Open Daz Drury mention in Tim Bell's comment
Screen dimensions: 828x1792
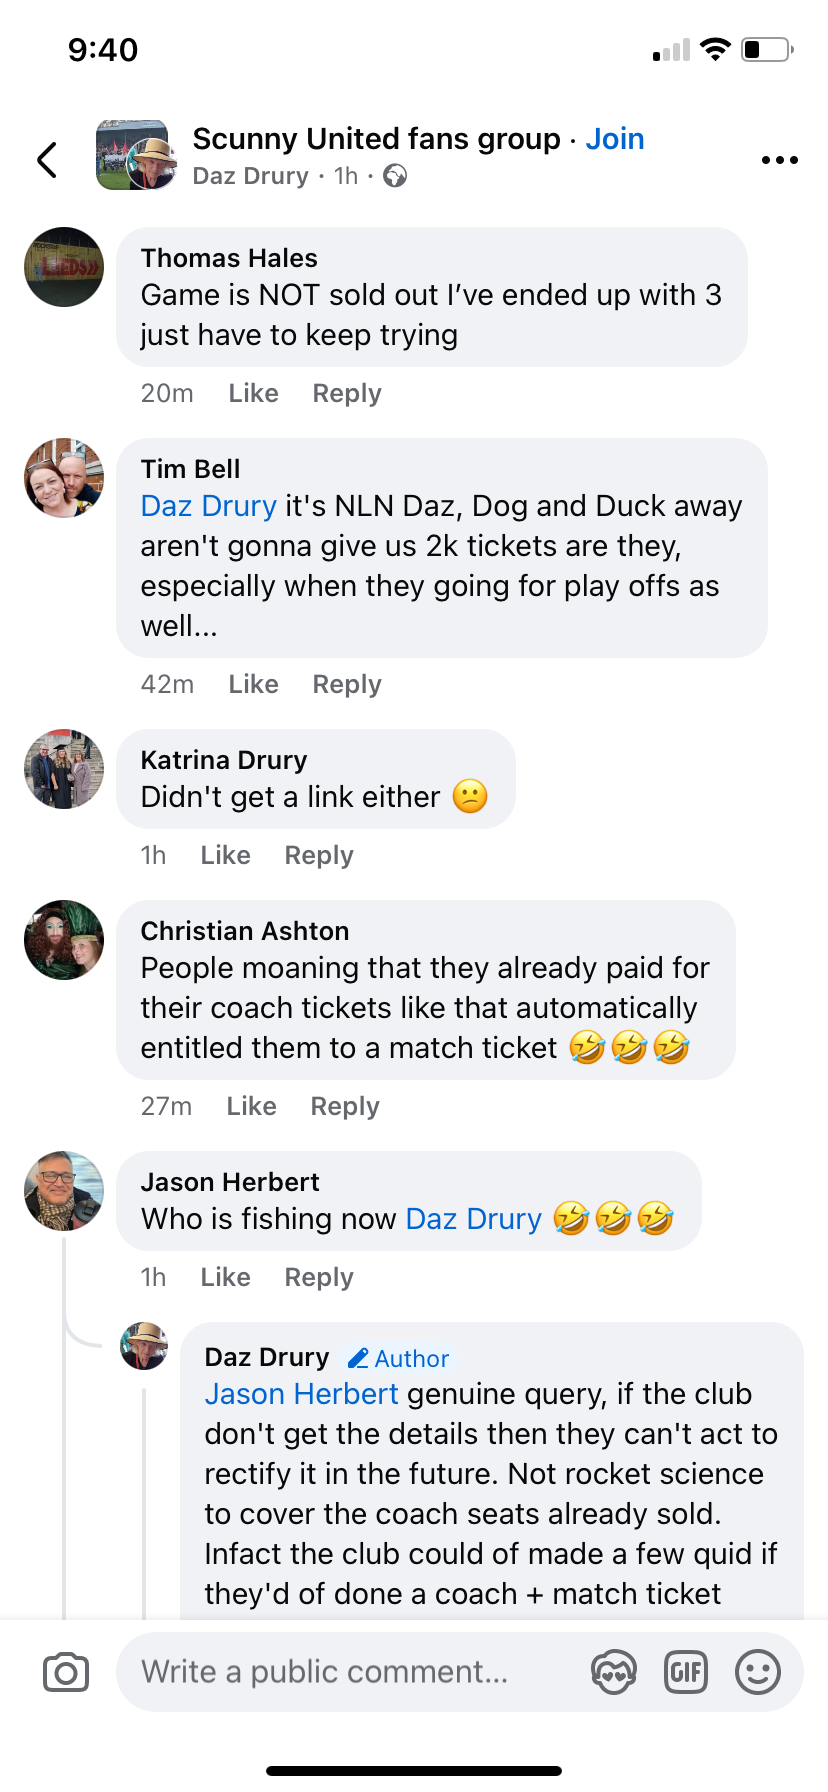pos(208,506)
